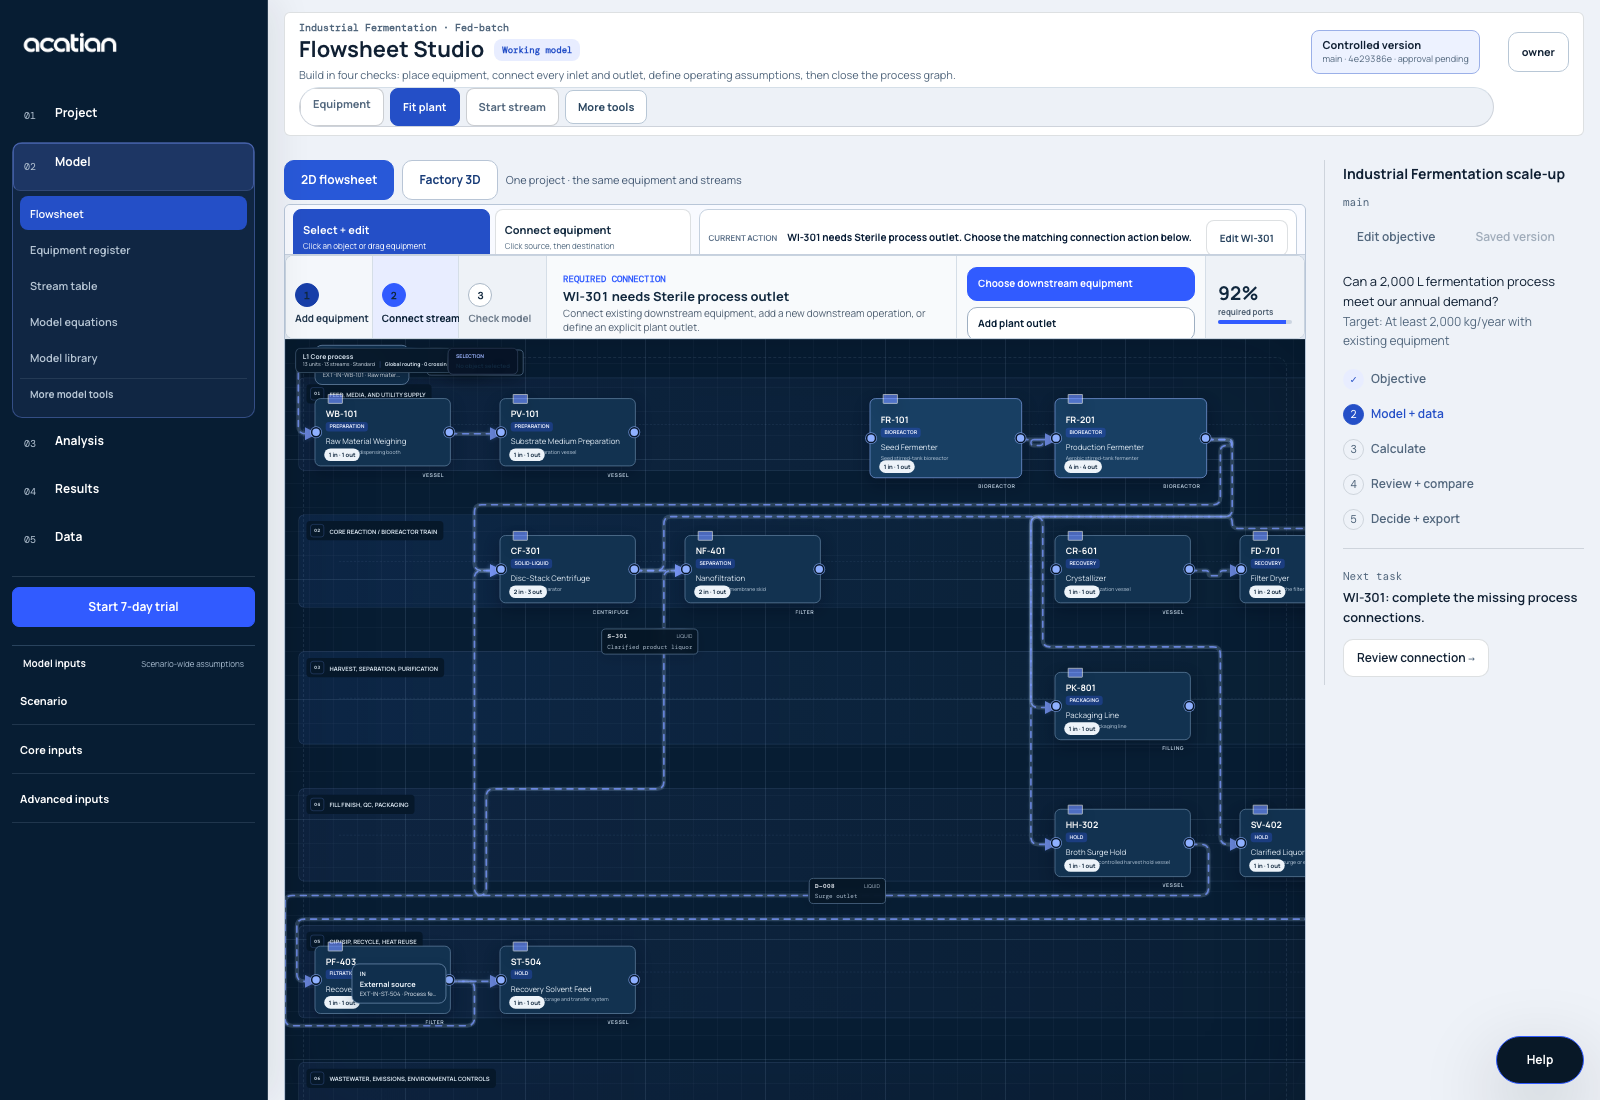
Task: Expand the Scenario inputs section
Action: pos(133,701)
